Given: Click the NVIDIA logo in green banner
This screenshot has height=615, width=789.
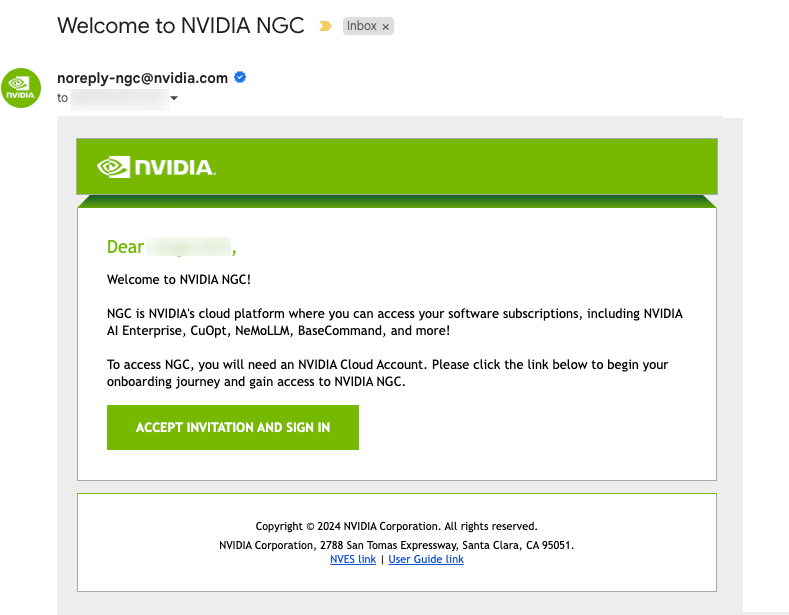Looking at the screenshot, I should tap(156, 166).
